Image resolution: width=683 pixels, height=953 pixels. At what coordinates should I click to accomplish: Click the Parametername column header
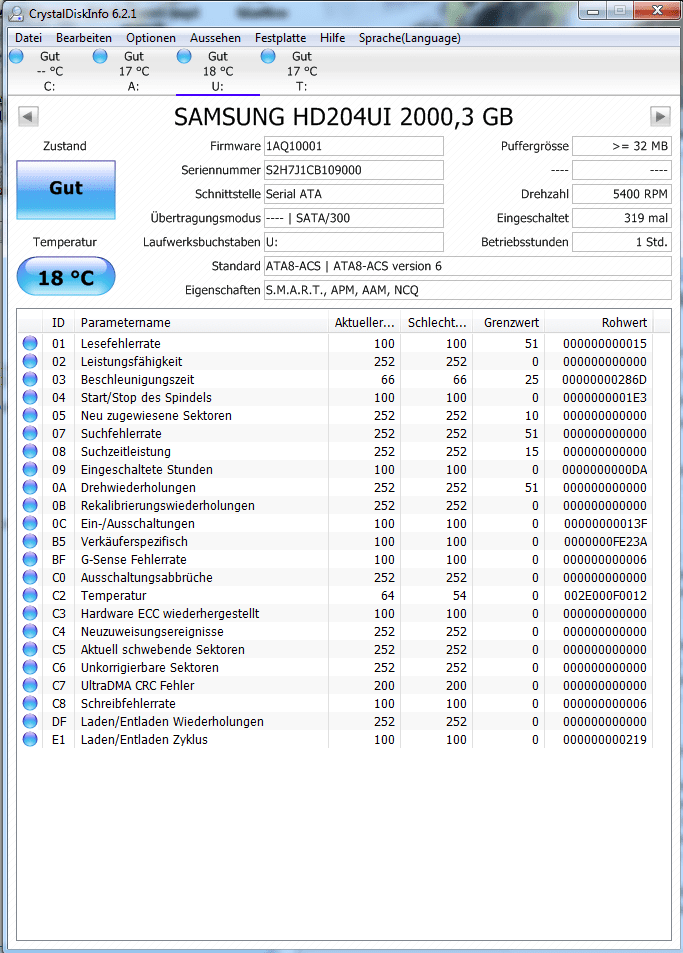(201, 323)
